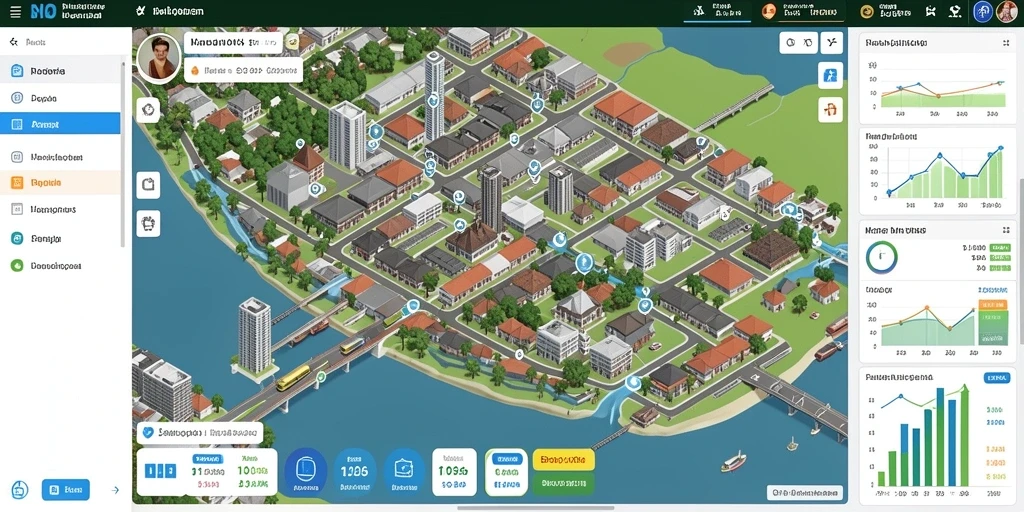Click the tallest green bar in bottom chart
Viewport: 1024px width, 512px height.
967,436
